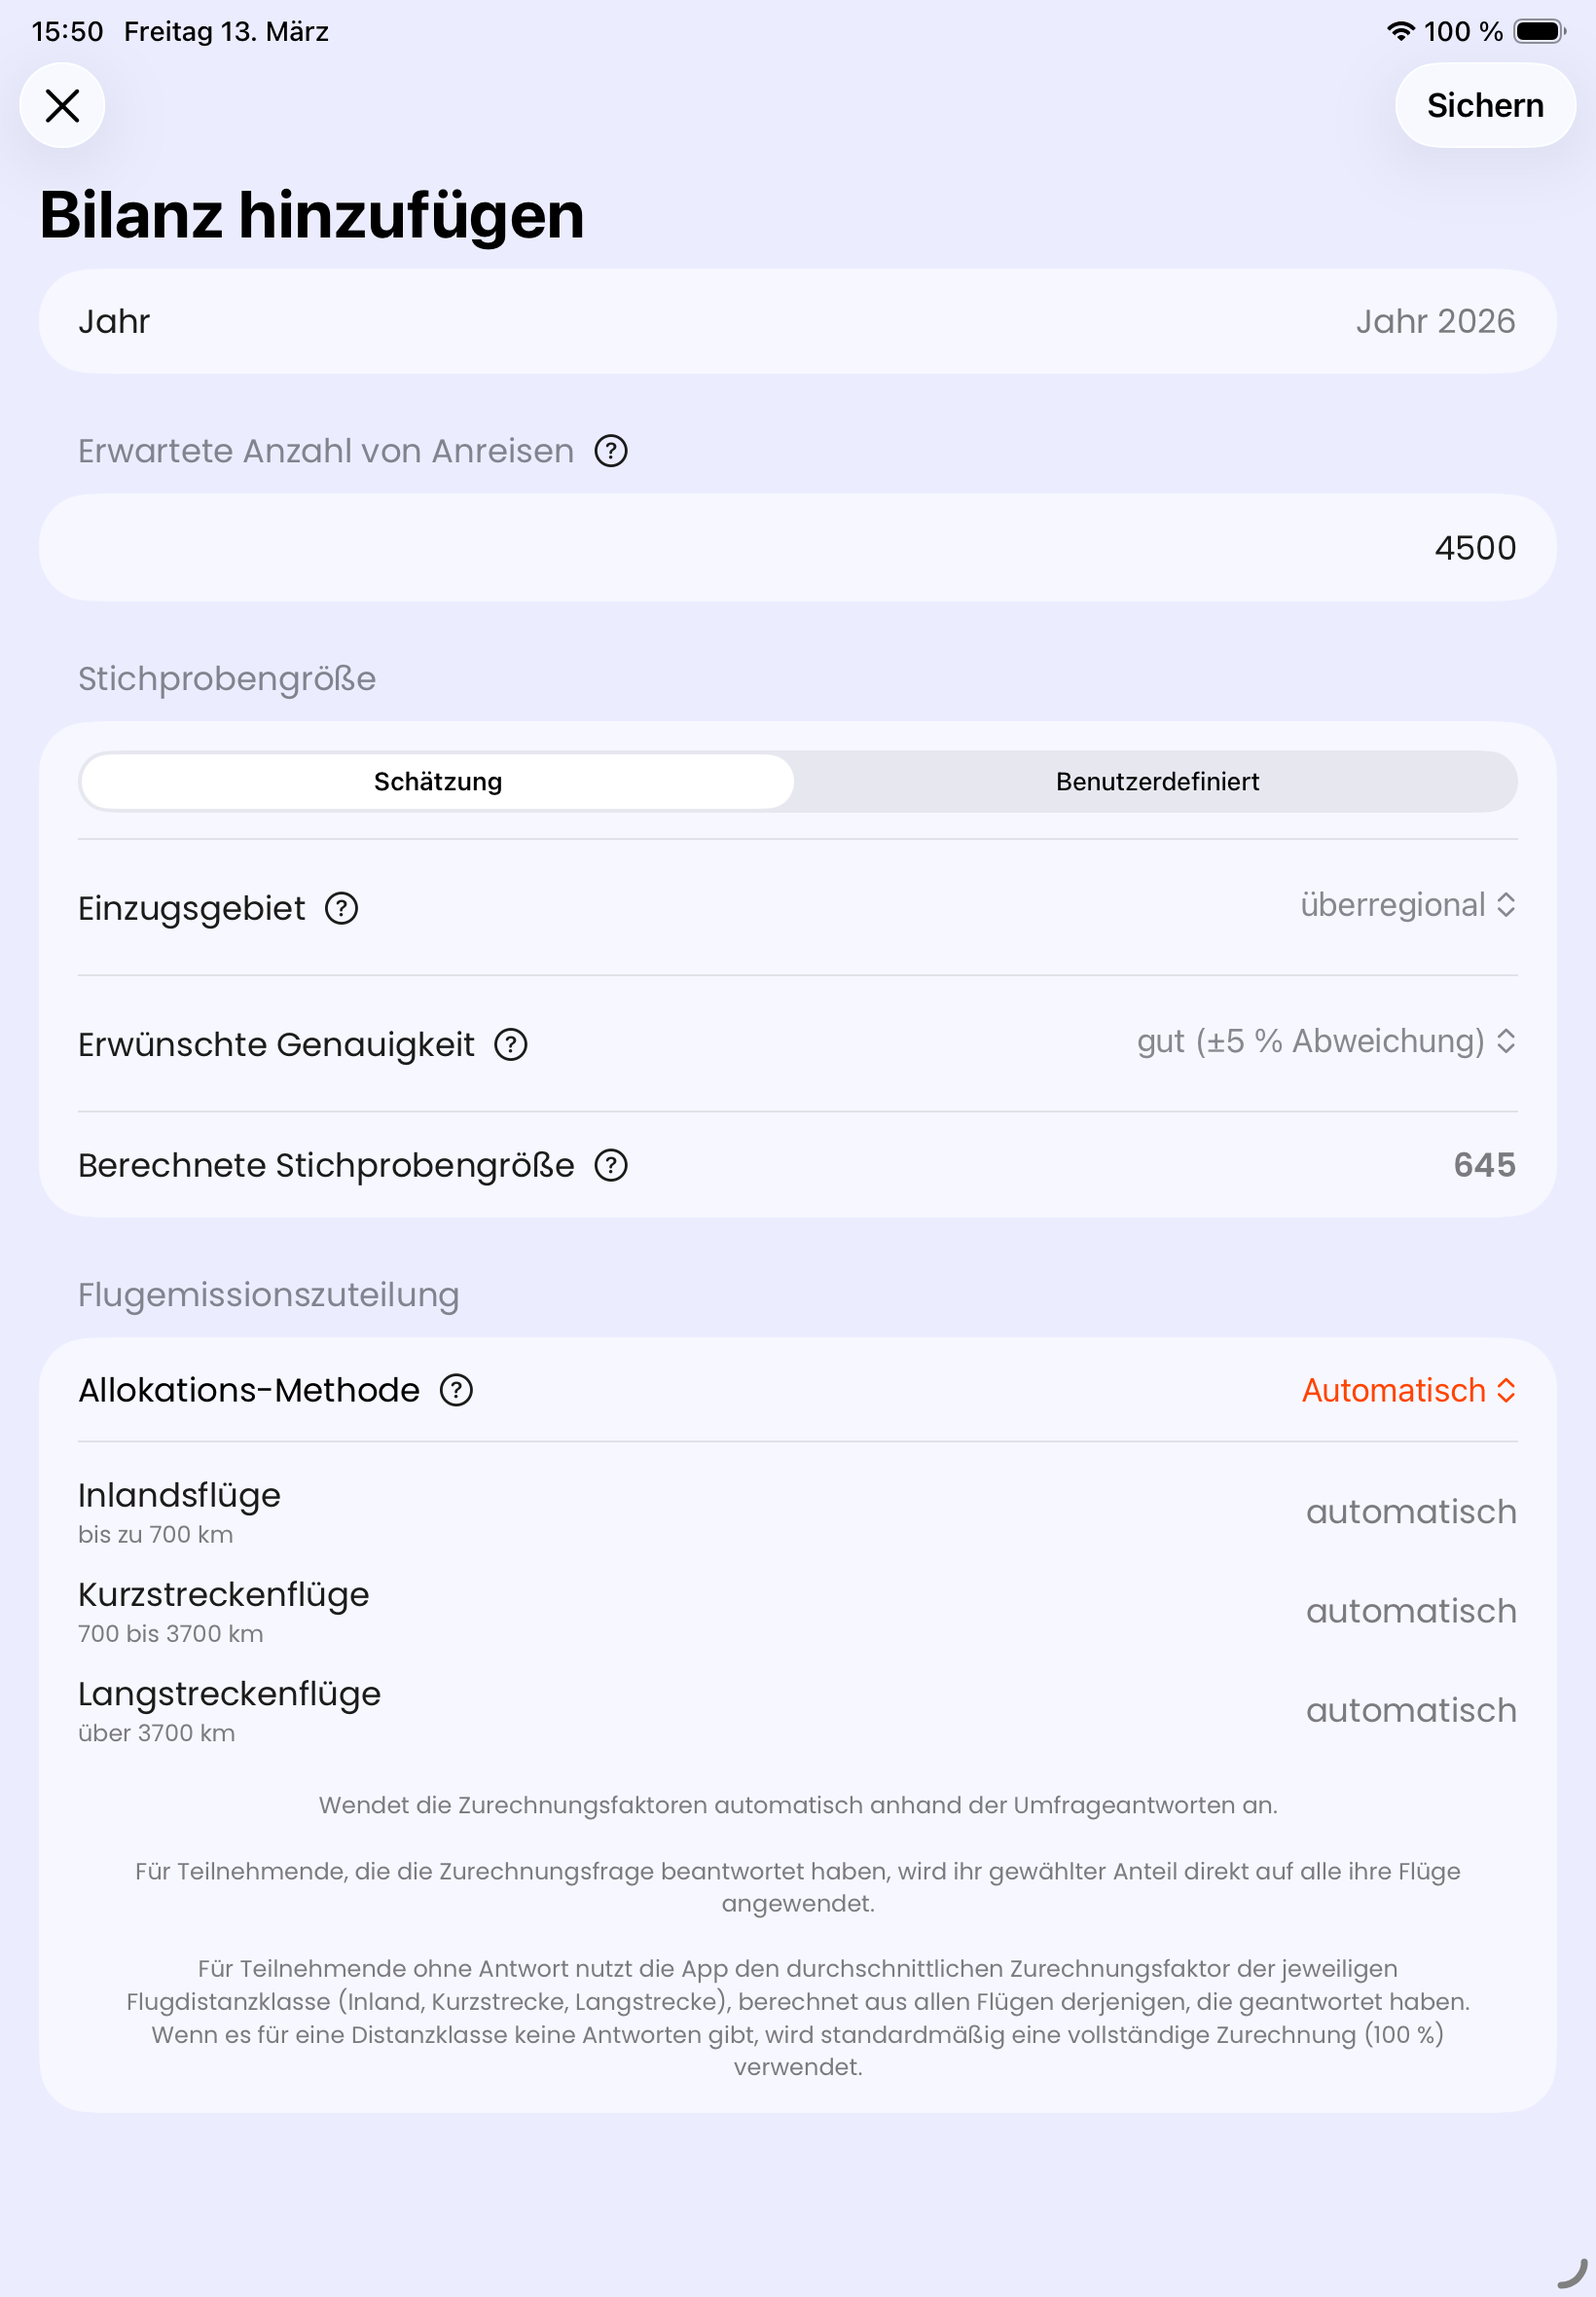The image size is (1596, 2297).
Task: Select the Schätzung segment
Action: 438,781
